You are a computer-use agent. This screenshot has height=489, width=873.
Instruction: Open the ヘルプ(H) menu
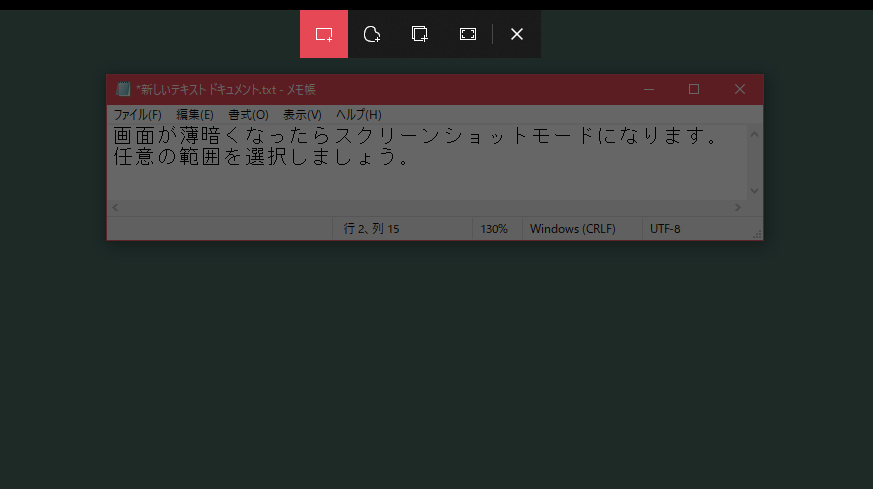[x=359, y=115]
